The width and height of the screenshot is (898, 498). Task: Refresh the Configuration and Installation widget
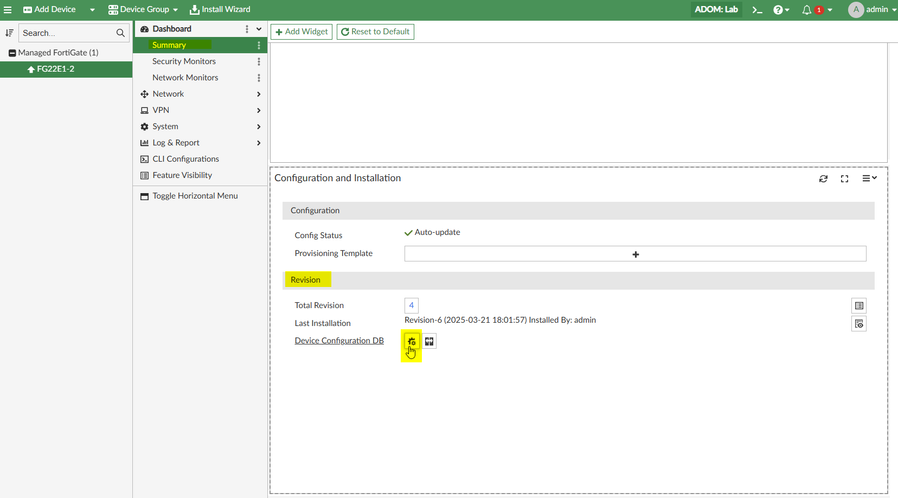click(x=823, y=178)
